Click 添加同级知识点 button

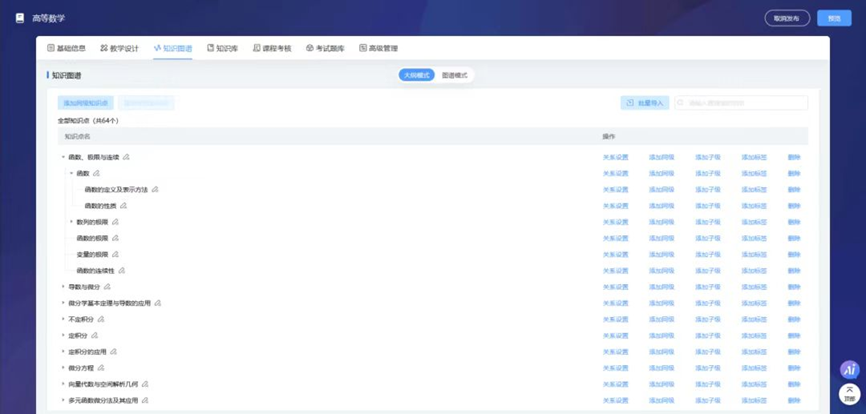click(86, 103)
